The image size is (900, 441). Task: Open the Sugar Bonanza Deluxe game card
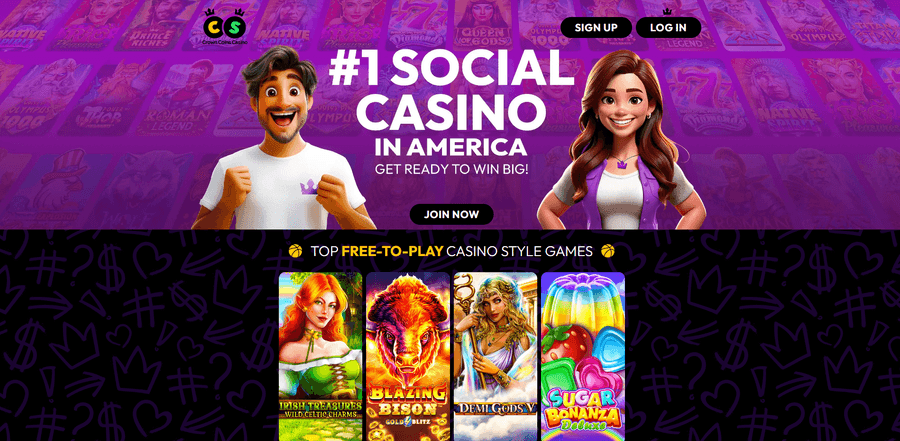point(583,356)
